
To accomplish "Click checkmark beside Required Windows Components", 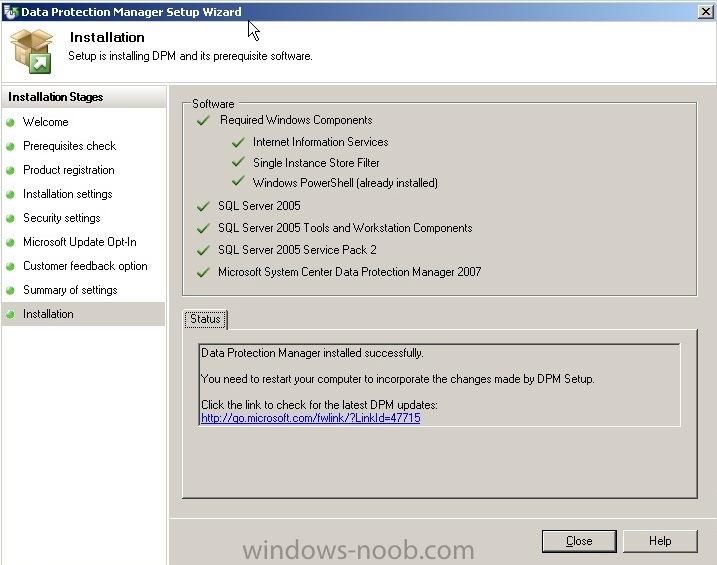I will [x=203, y=120].
